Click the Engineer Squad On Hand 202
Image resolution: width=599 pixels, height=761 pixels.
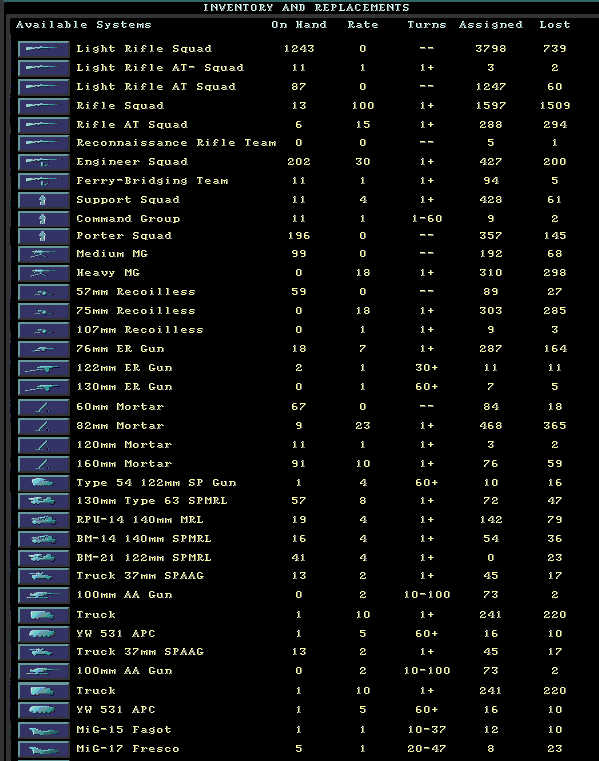point(299,162)
